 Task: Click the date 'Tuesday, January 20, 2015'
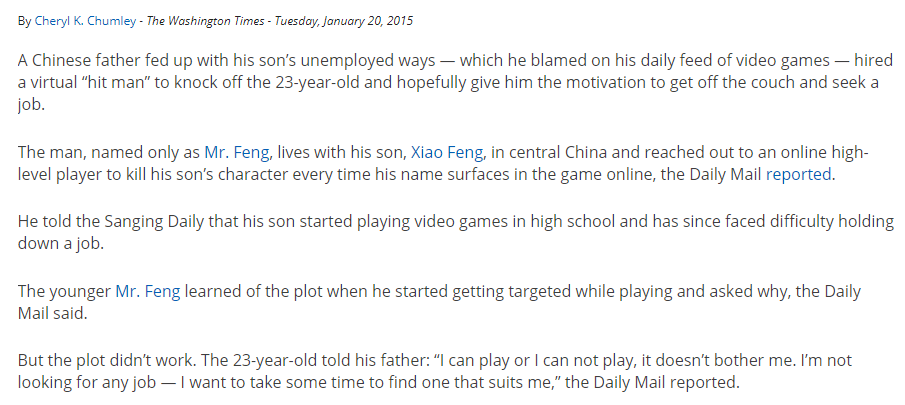click(x=343, y=21)
